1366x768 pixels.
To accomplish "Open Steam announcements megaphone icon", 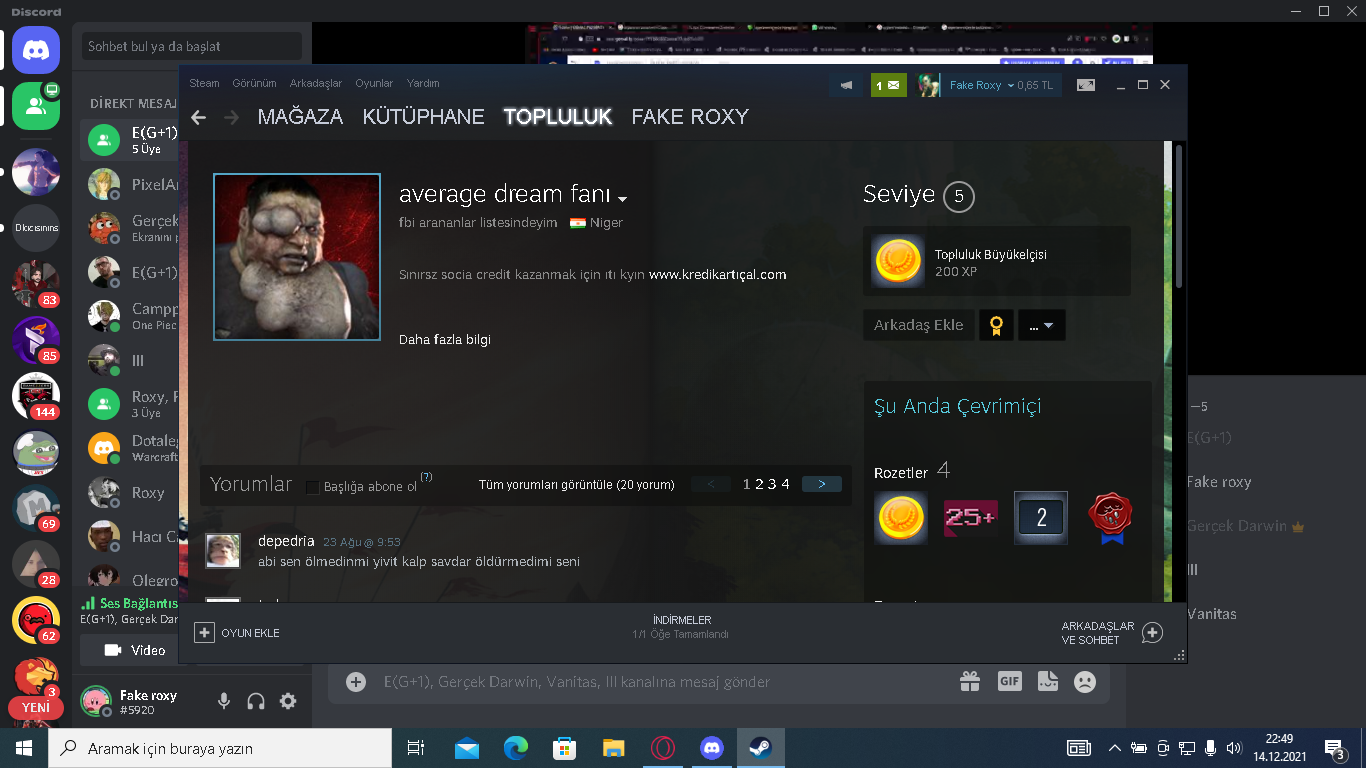I will [x=846, y=86].
